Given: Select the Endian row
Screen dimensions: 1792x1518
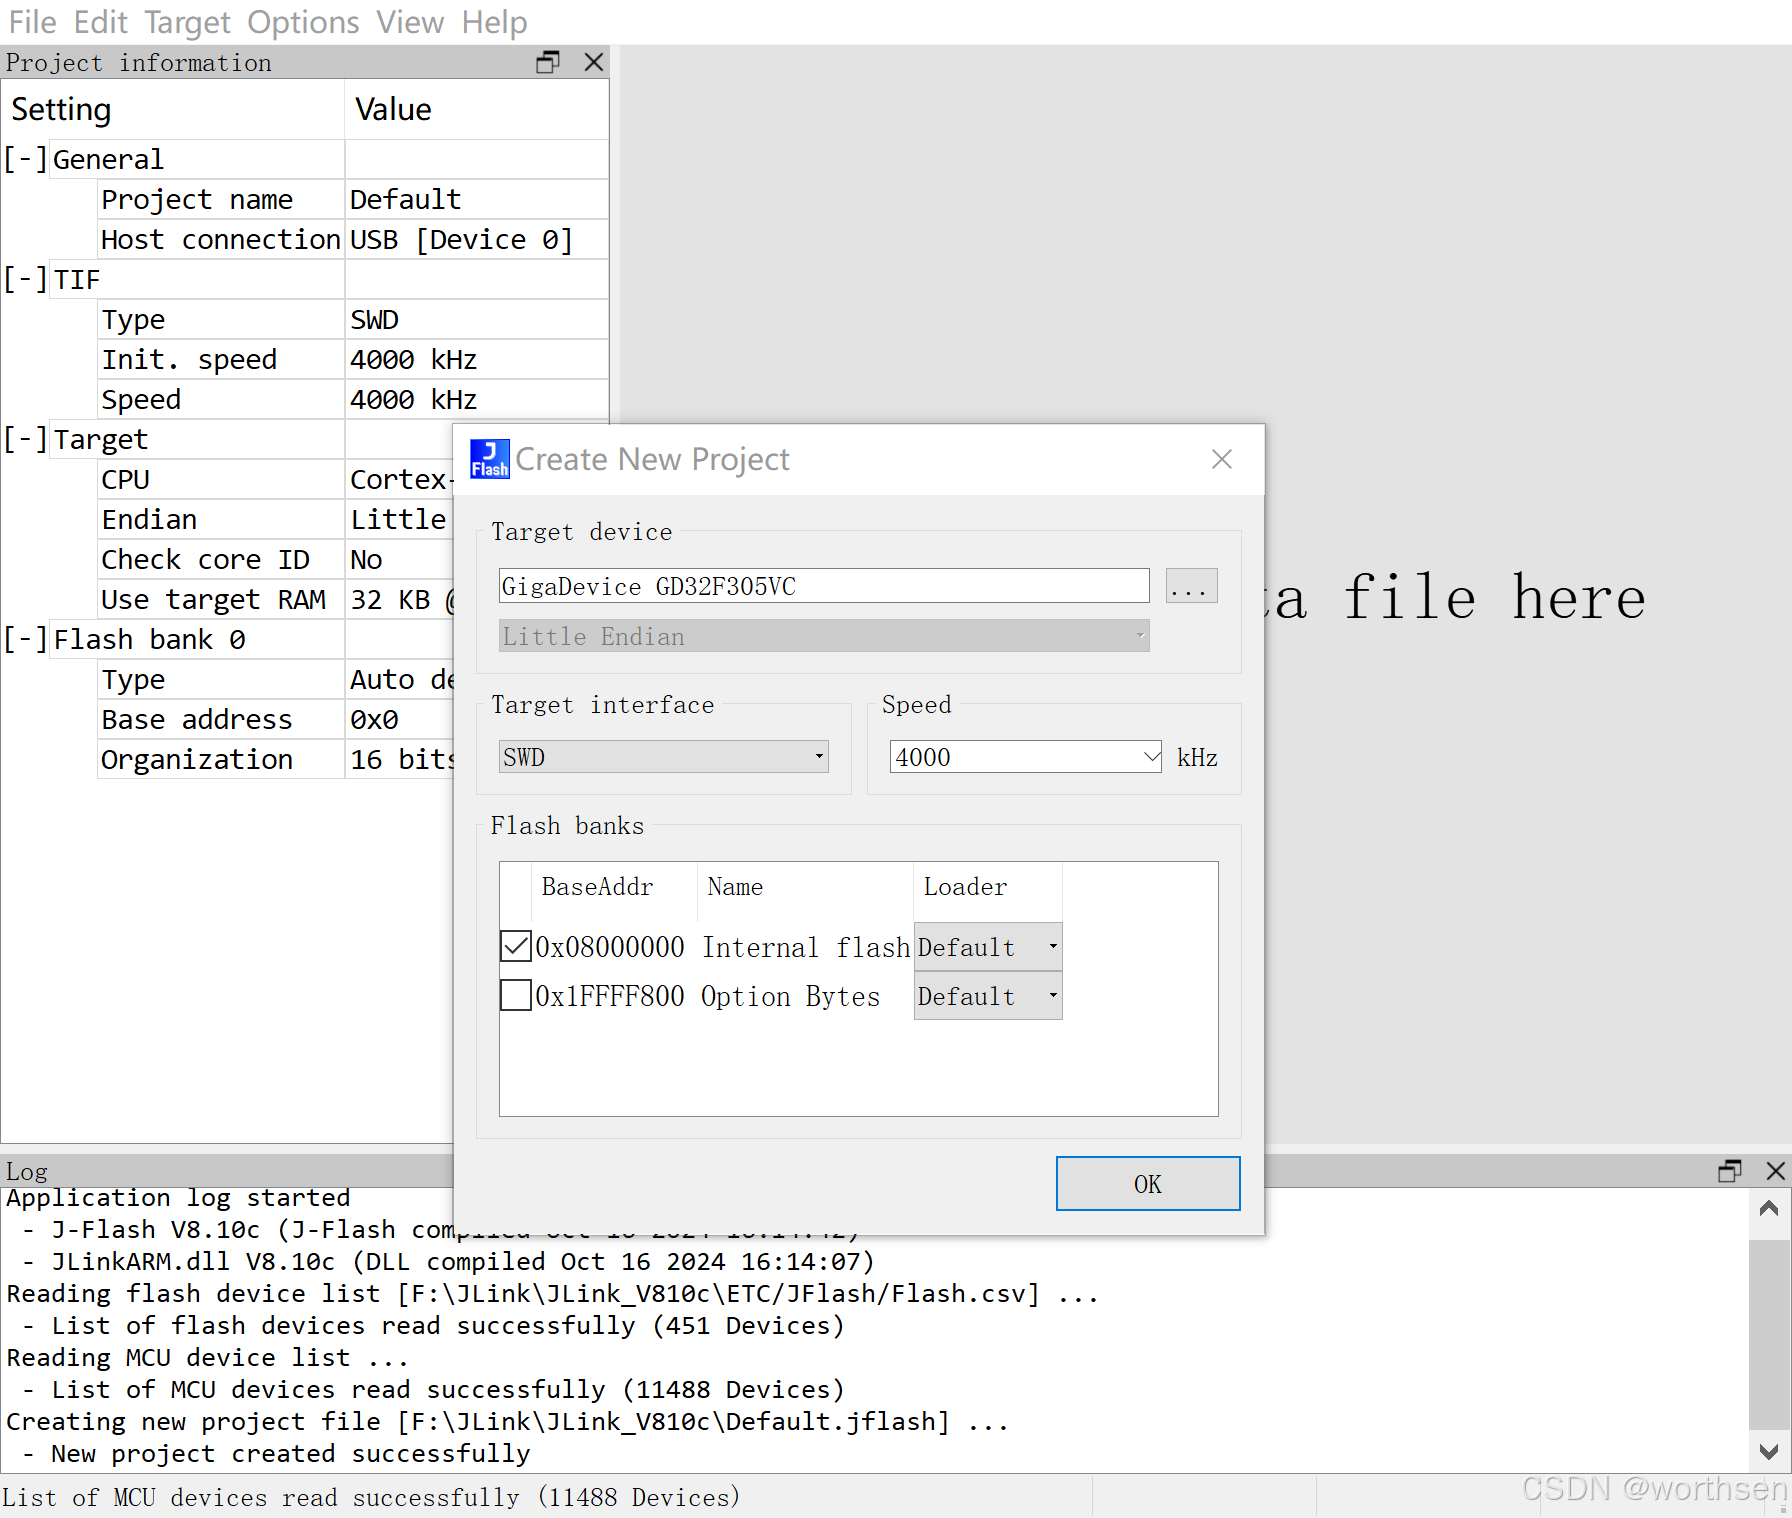Looking at the screenshot, I should pos(276,519).
